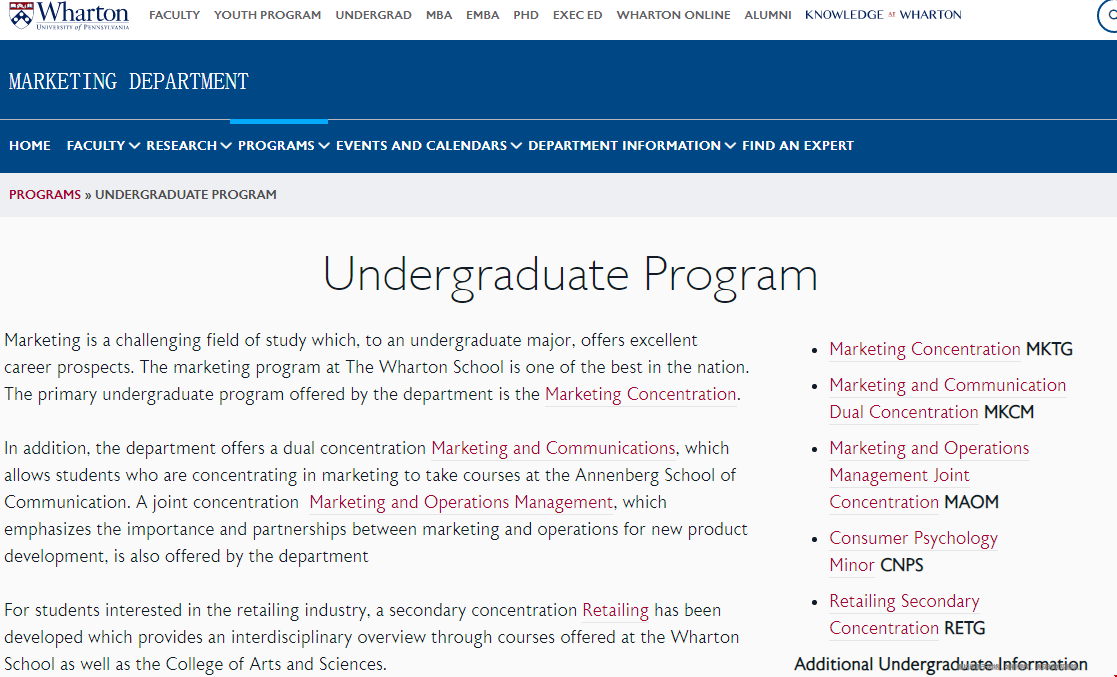Visit WHARTON ONLINE from the top bar
This screenshot has height=677, width=1117.
(x=673, y=15)
